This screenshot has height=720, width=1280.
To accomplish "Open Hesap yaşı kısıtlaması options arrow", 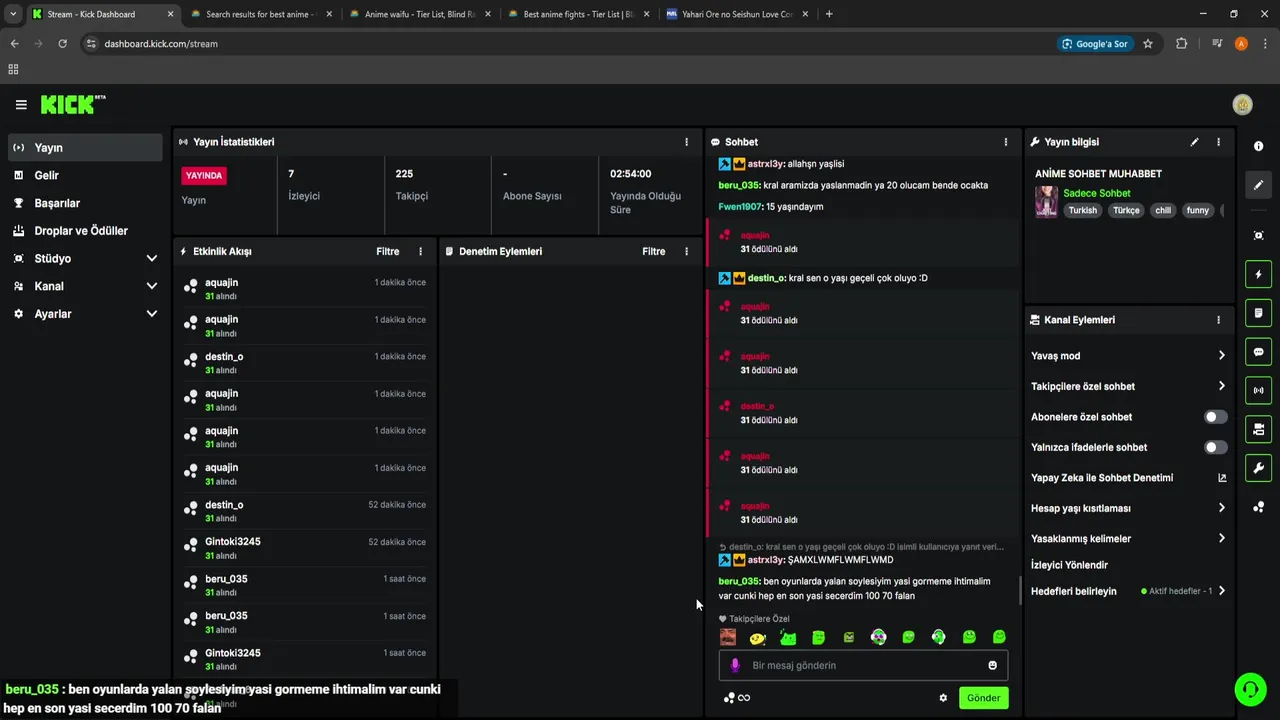I will [1221, 508].
